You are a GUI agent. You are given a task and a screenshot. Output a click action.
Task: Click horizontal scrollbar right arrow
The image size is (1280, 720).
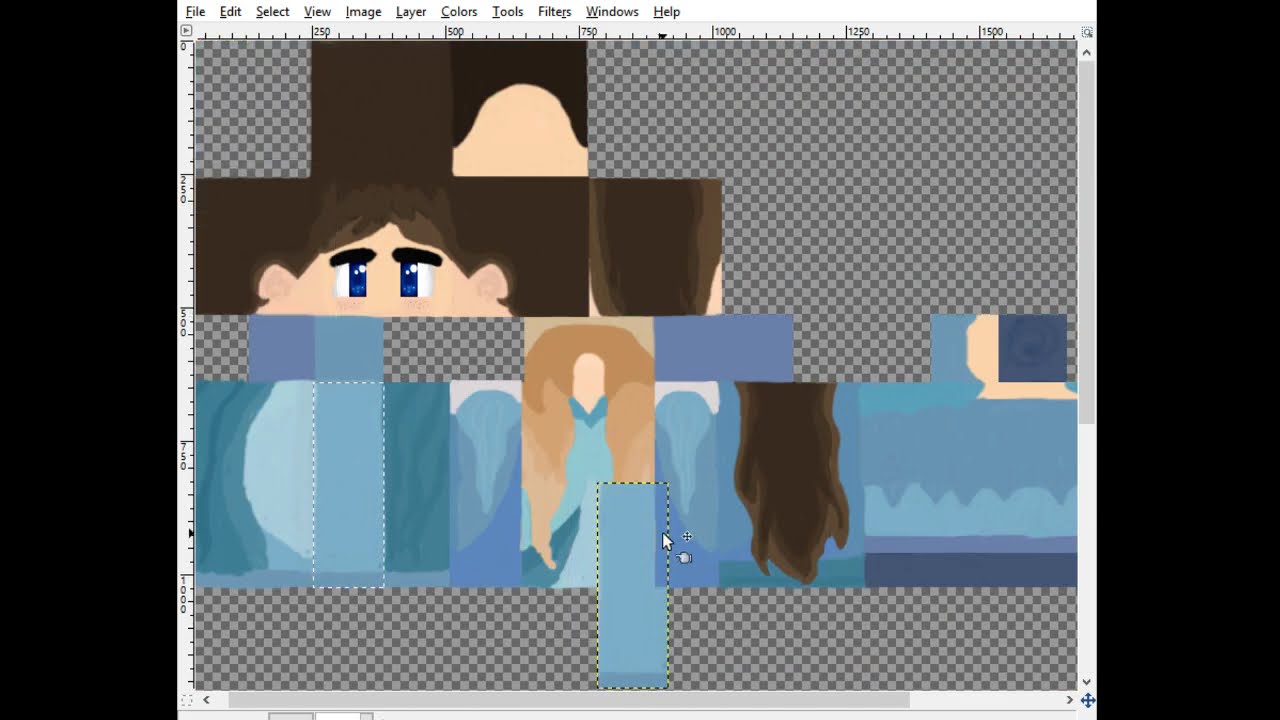click(x=1069, y=700)
